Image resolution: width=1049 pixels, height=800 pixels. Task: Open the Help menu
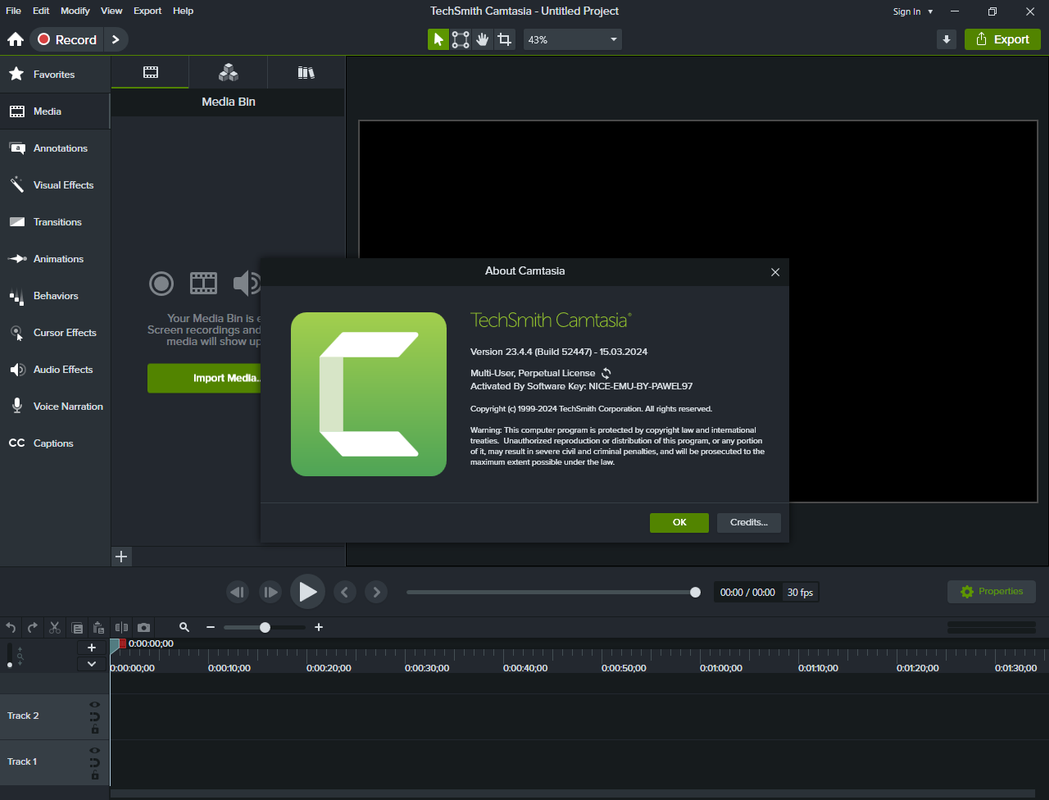(x=183, y=11)
